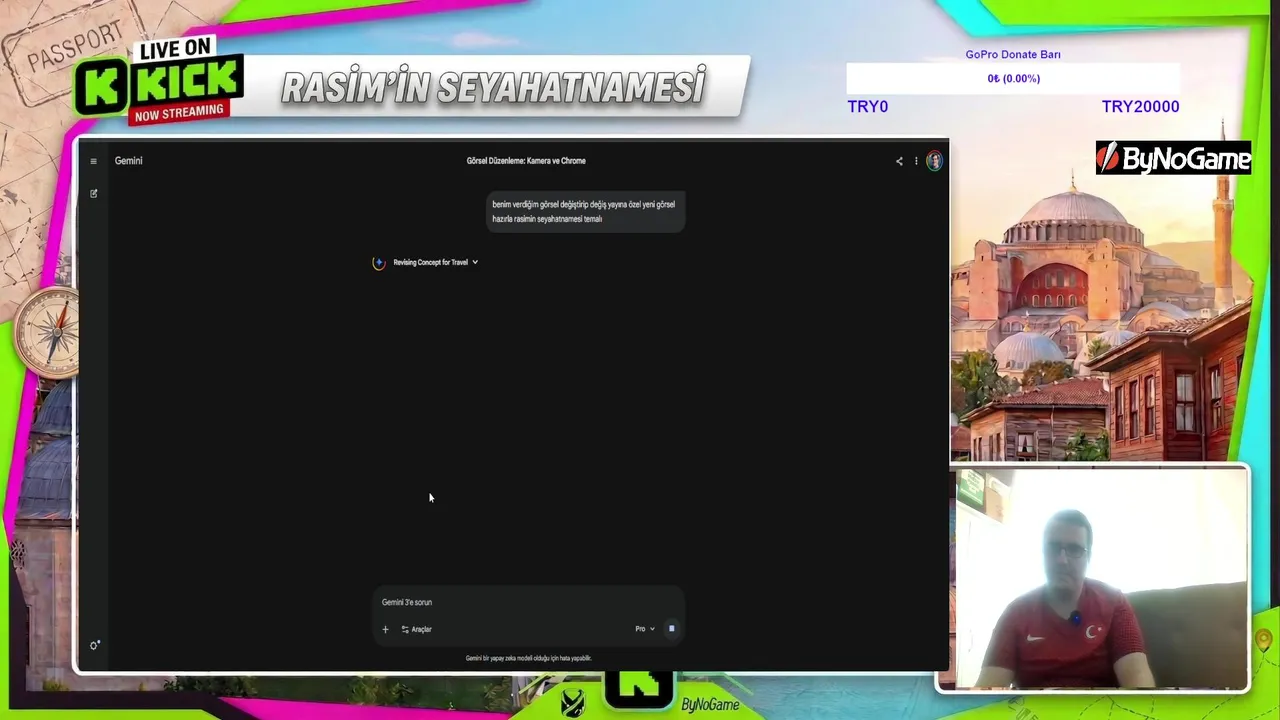Click the TRY20000 donation goal label
1280x720 pixels.
click(1140, 106)
